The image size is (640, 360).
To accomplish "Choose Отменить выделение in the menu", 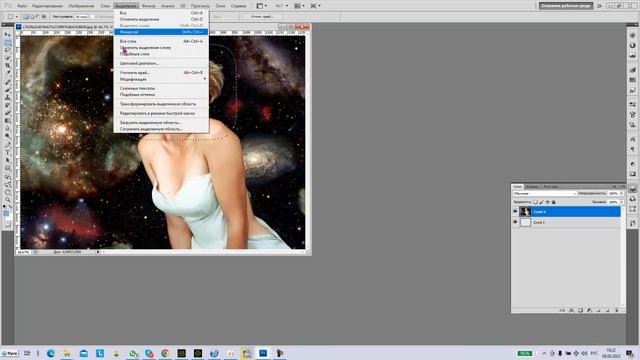I will [x=161, y=19].
